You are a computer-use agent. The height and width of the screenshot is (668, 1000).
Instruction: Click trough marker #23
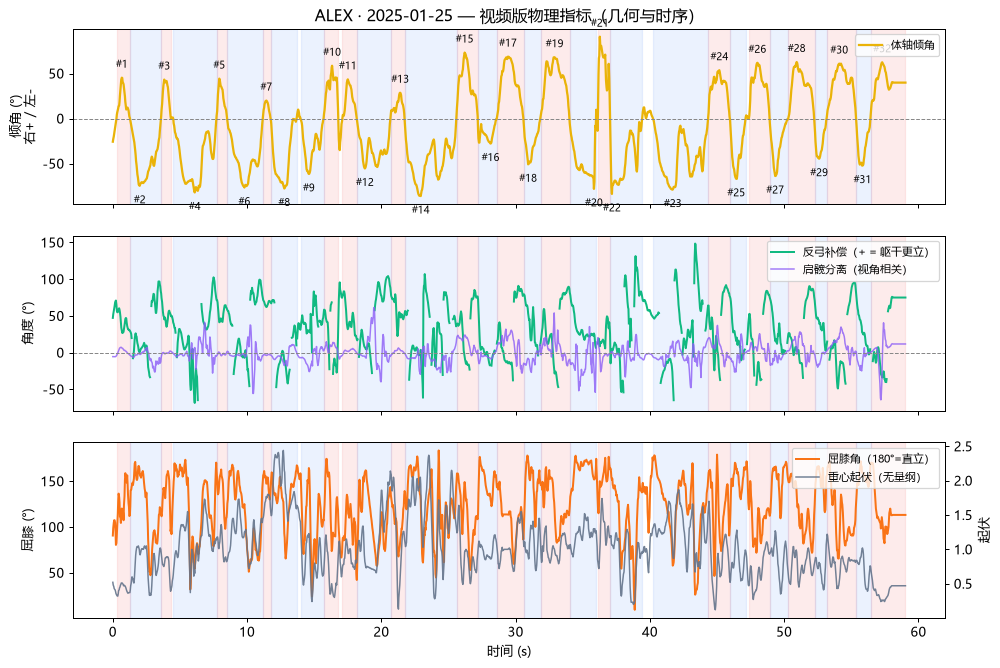point(672,204)
